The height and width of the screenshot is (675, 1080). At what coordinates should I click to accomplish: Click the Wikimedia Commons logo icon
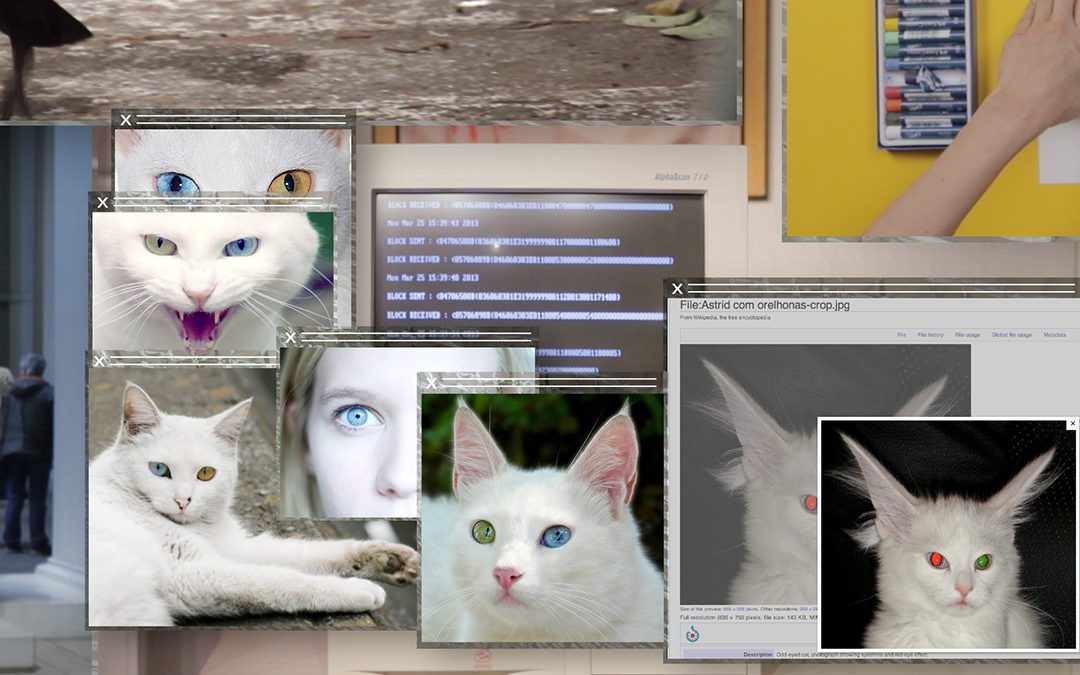click(x=692, y=634)
